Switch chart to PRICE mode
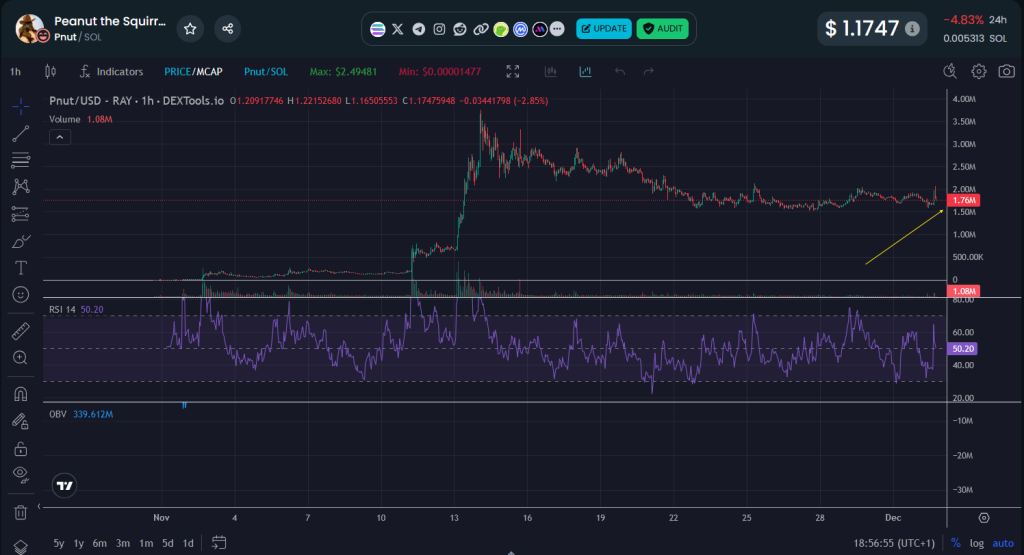1024x555 pixels. click(x=177, y=72)
